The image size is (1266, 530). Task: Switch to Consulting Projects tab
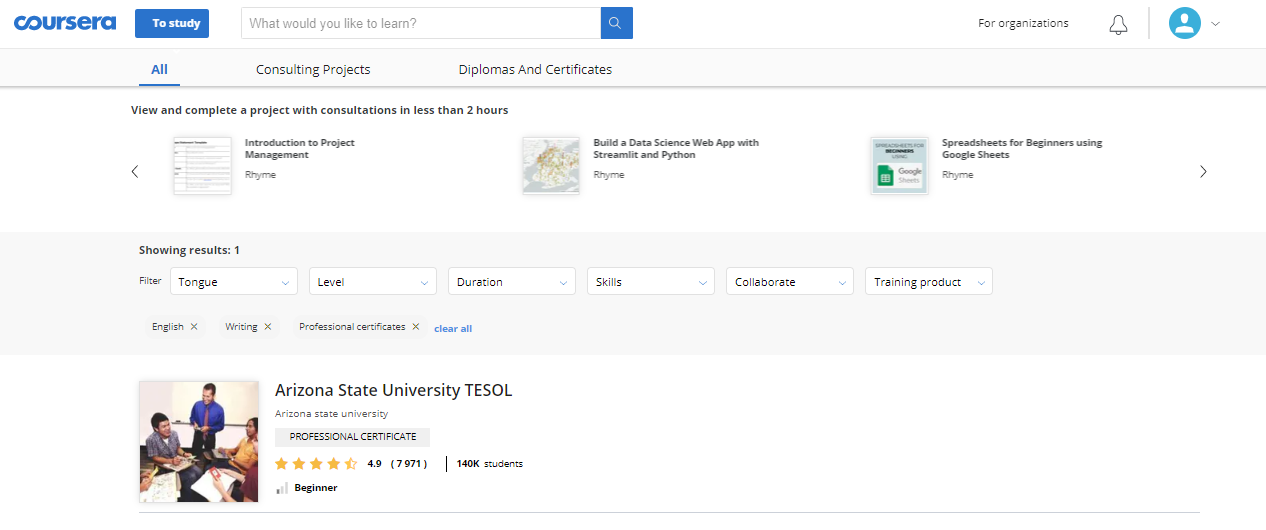pos(313,69)
